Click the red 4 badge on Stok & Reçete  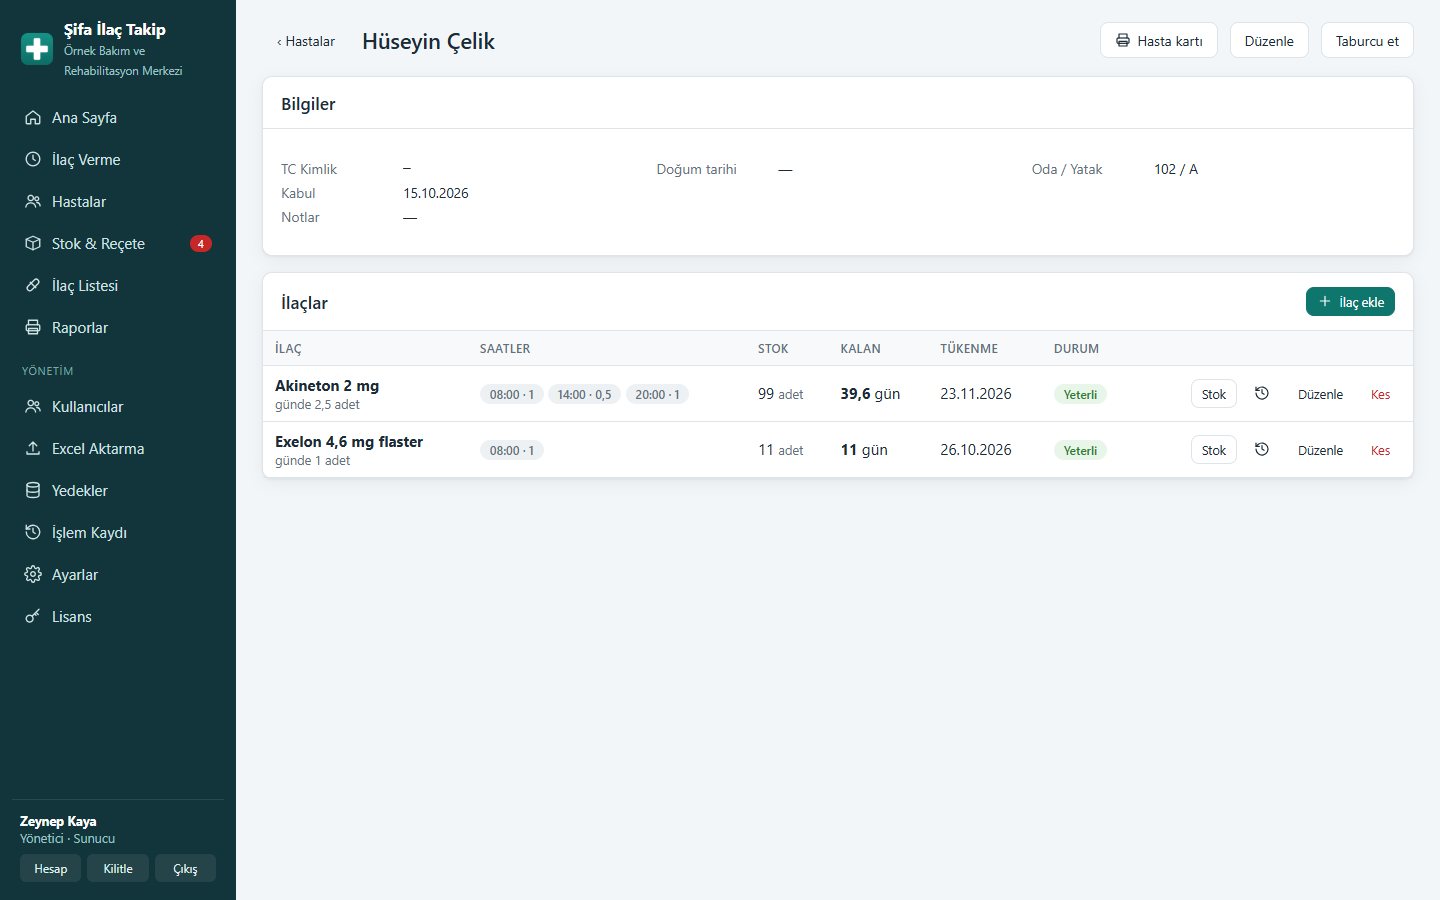(201, 244)
